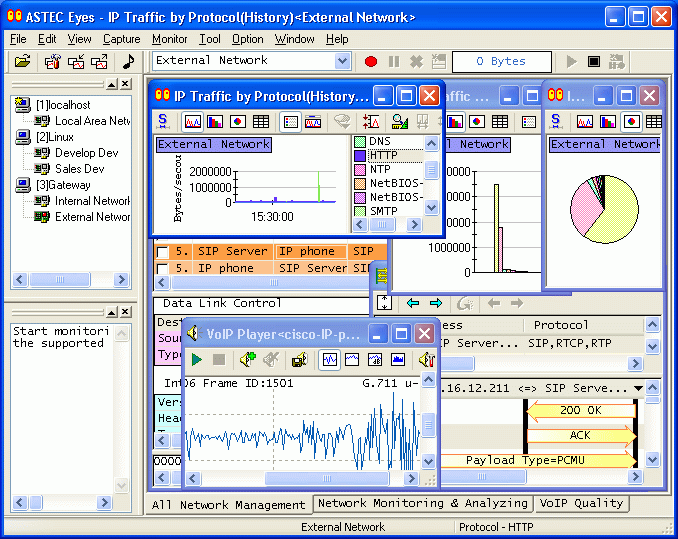The image size is (678, 539).
Task: Show table view in IP Traffic window
Action: pyautogui.click(x=261, y=122)
